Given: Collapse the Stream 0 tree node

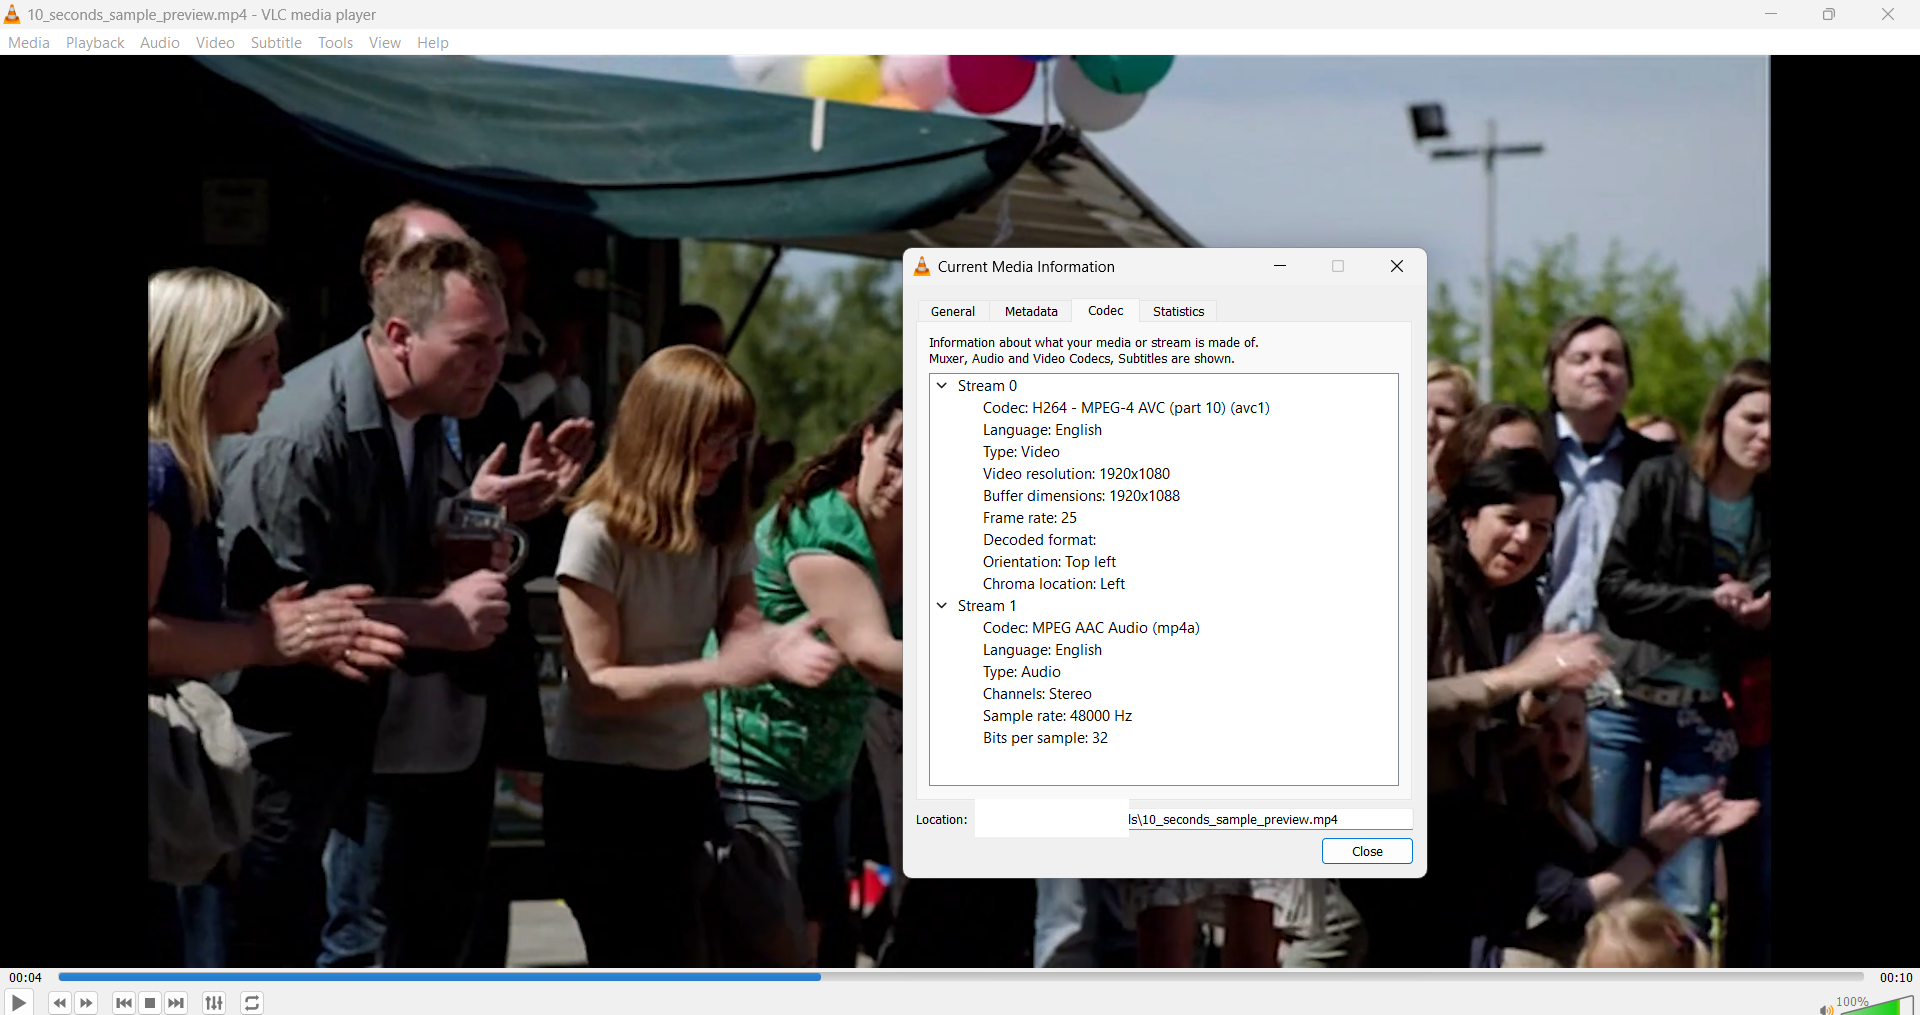Looking at the screenshot, I should pyautogui.click(x=942, y=385).
